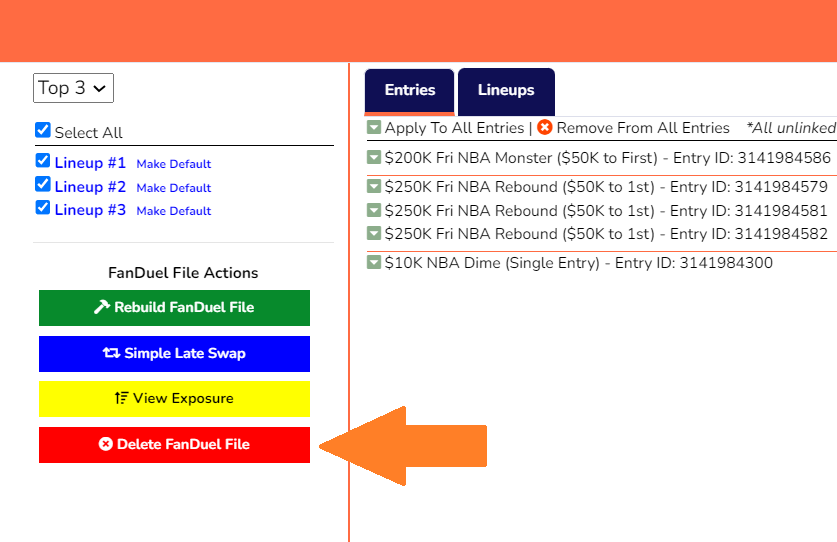
Task: Expand dropdown for Entry ID 3141984582
Action: click(374, 233)
